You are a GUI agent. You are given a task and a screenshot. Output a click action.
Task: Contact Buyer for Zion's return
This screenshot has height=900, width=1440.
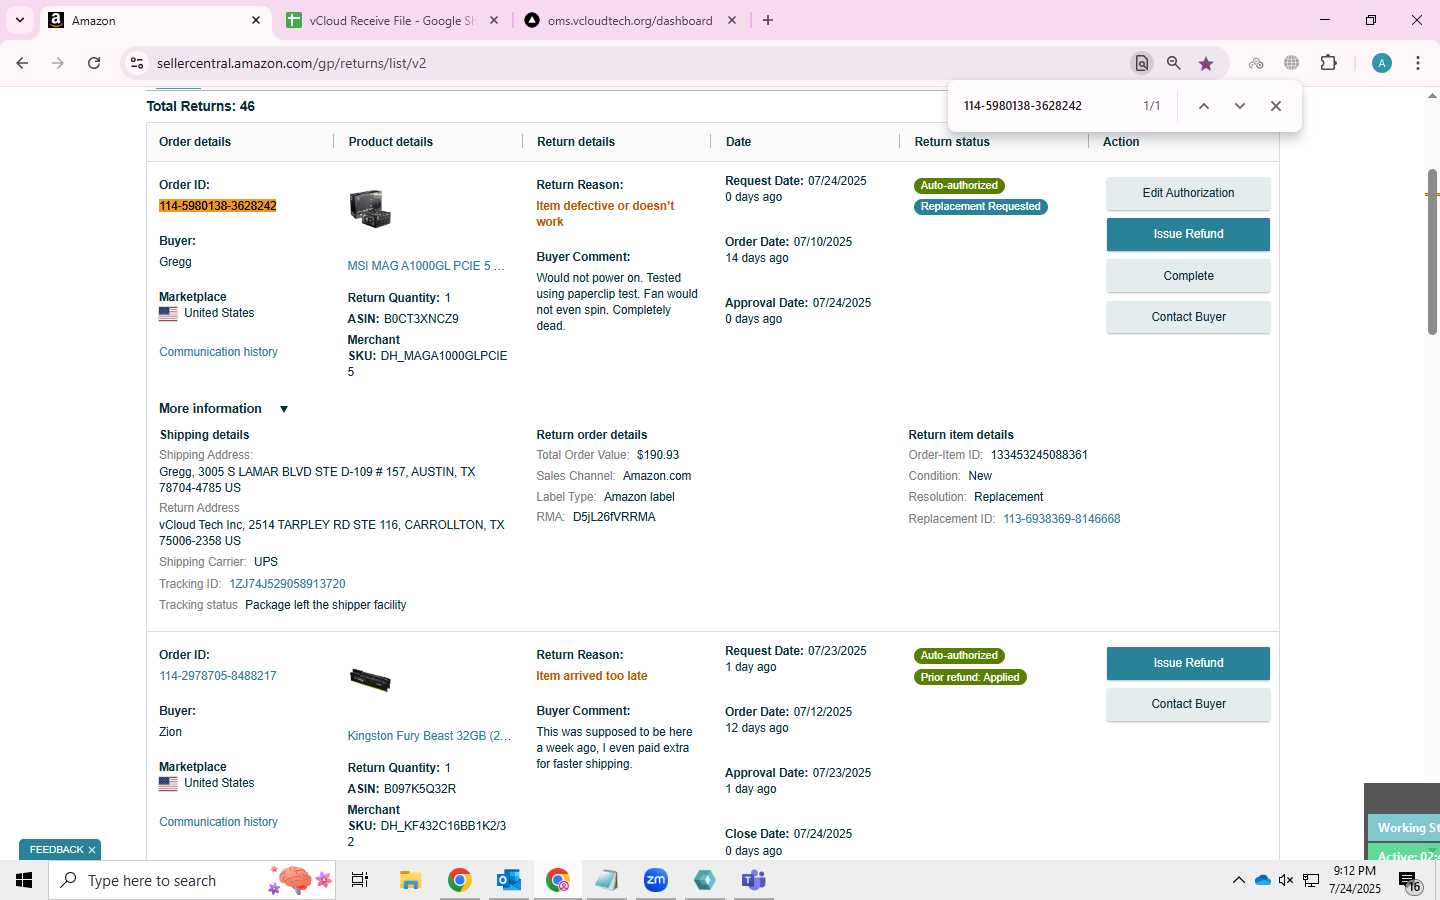pos(1188,704)
